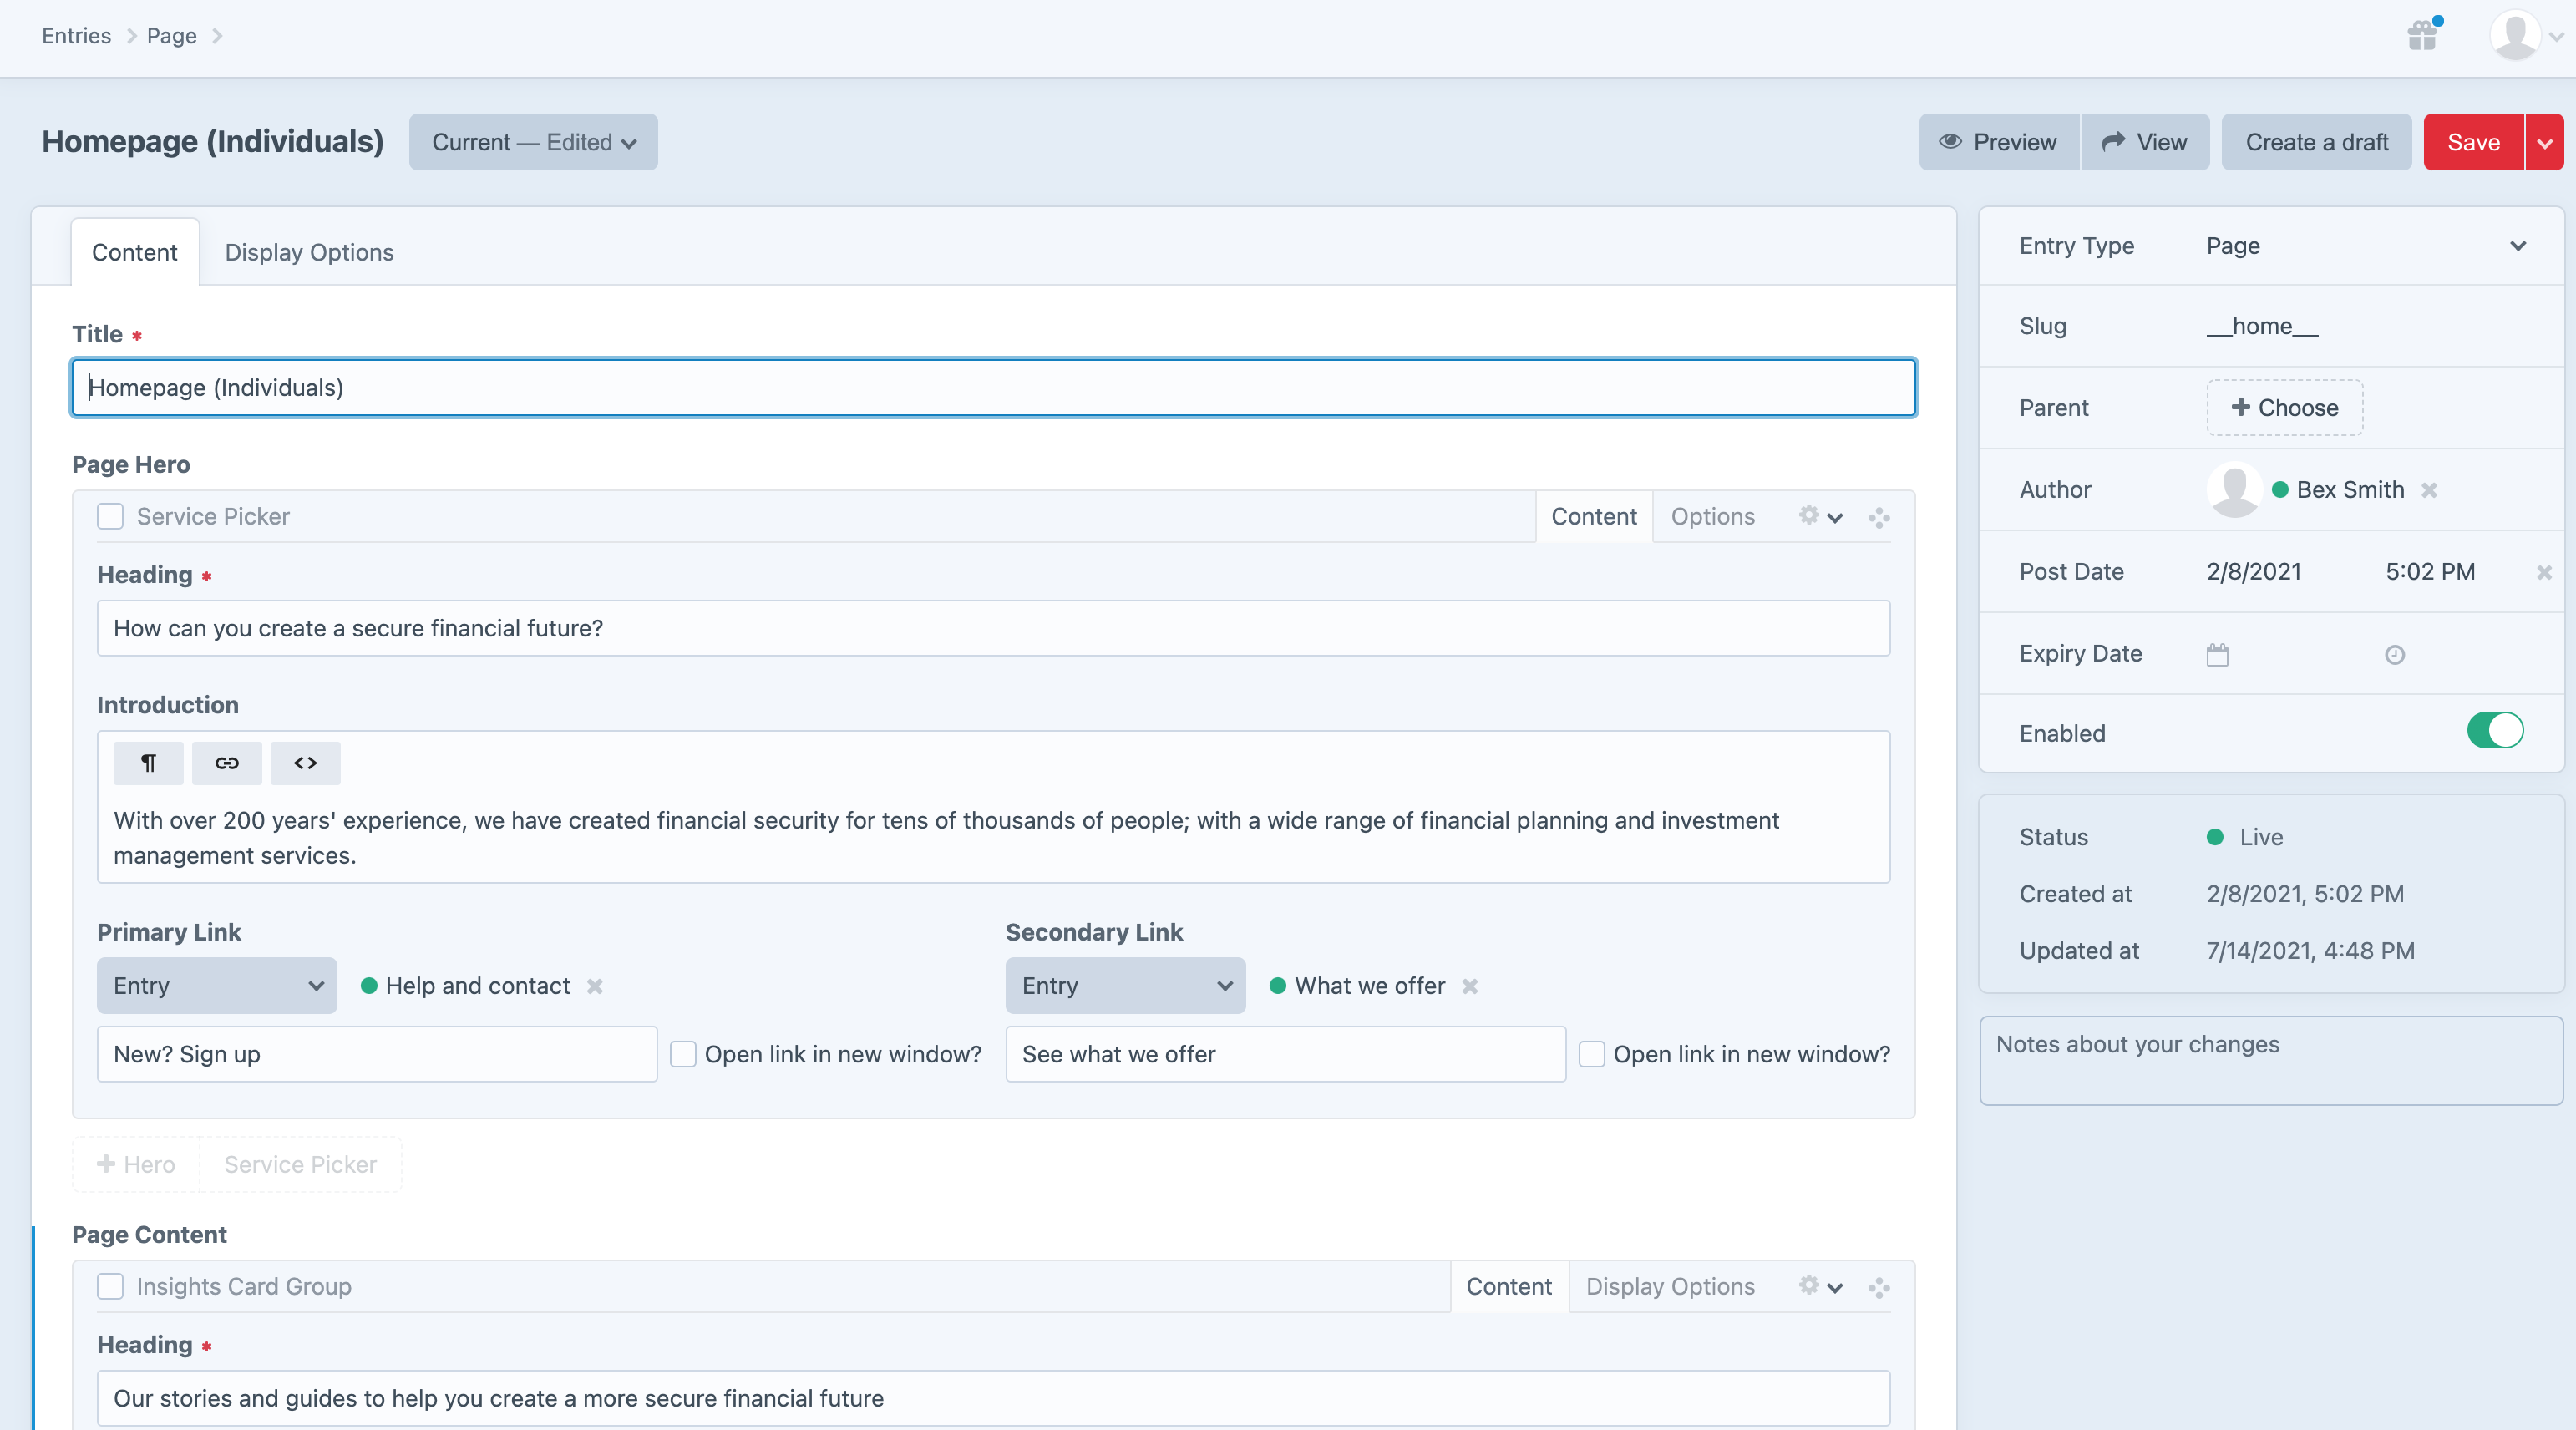The image size is (2576, 1430).
Task: Clear the Post Date value
Action: tap(2544, 572)
